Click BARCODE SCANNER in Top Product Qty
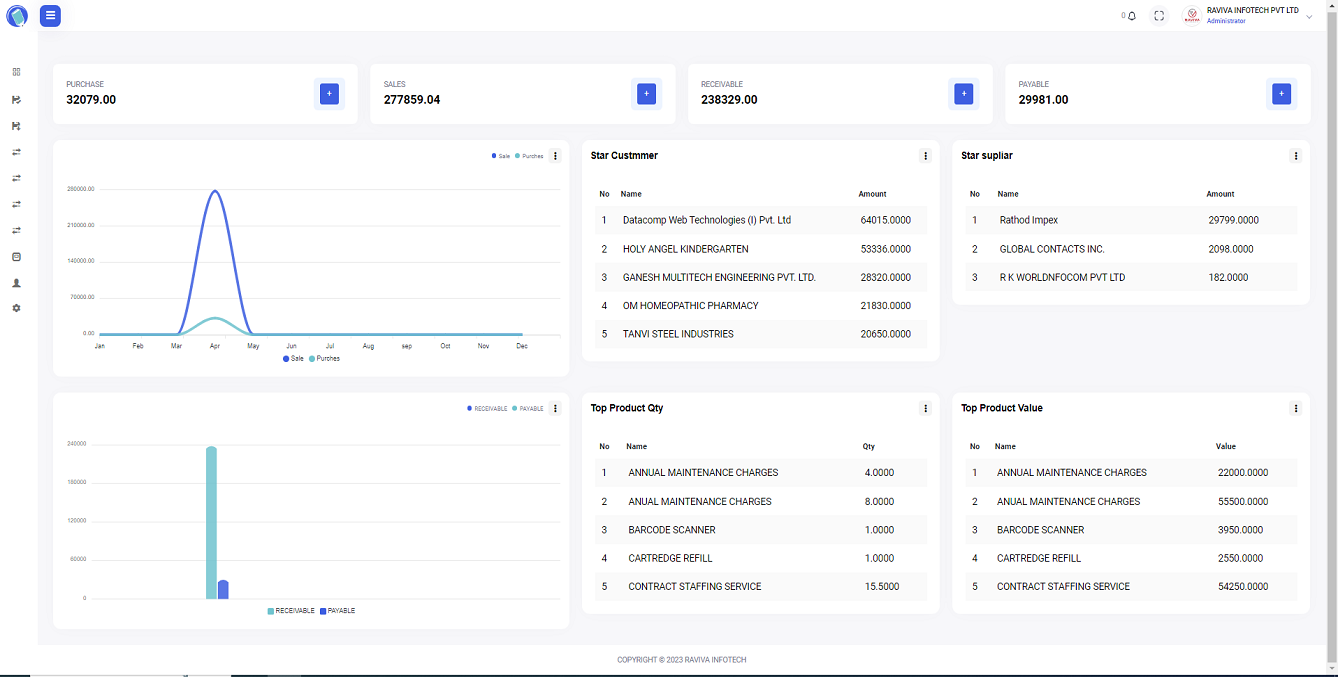Image resolution: width=1338 pixels, height=677 pixels. [x=672, y=530]
